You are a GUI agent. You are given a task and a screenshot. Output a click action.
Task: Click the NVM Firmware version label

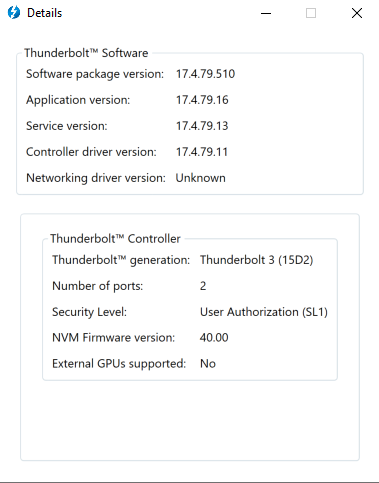pos(113,337)
